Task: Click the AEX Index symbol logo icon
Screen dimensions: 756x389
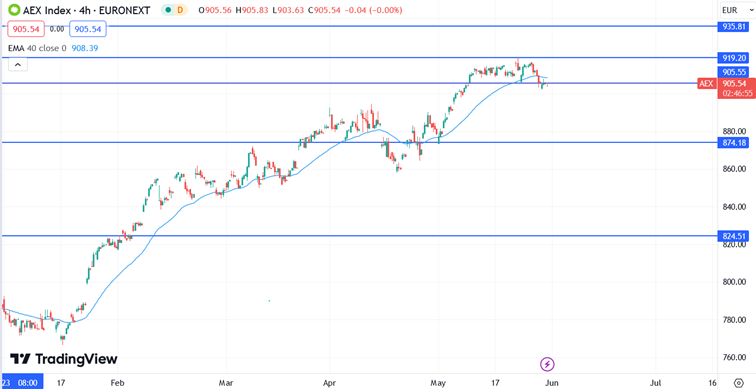Action: pyautogui.click(x=14, y=10)
